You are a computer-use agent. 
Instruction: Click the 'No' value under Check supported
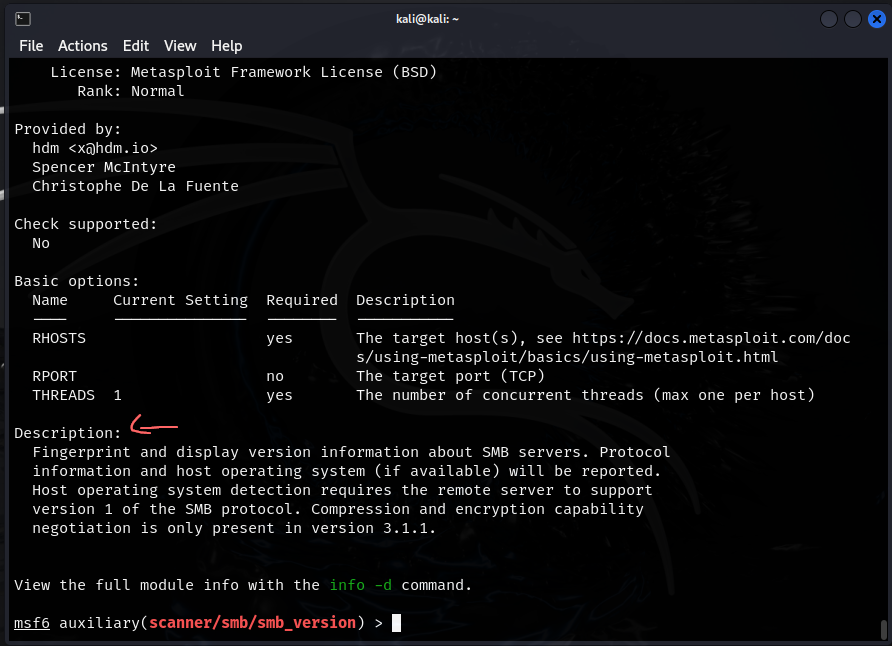[x=41, y=243]
